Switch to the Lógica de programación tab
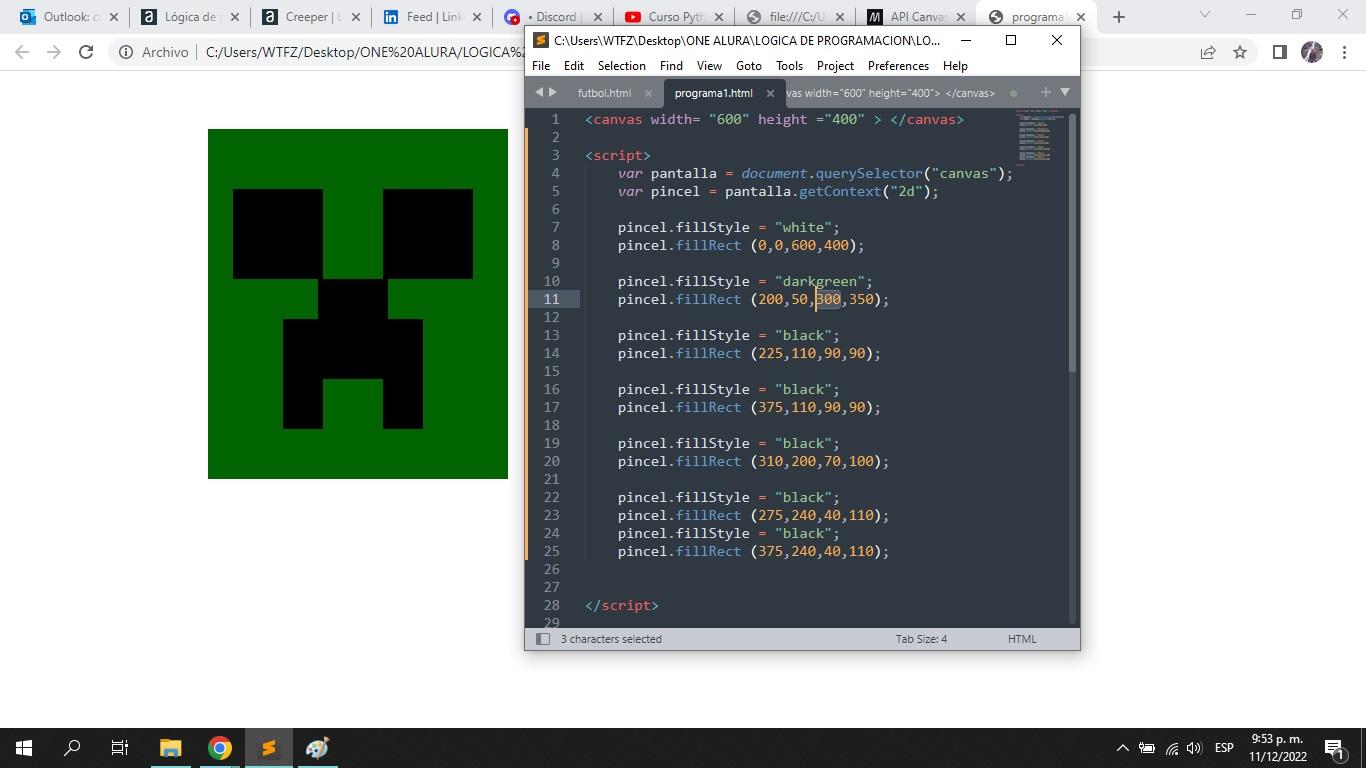The height and width of the screenshot is (768, 1366). (x=180, y=17)
